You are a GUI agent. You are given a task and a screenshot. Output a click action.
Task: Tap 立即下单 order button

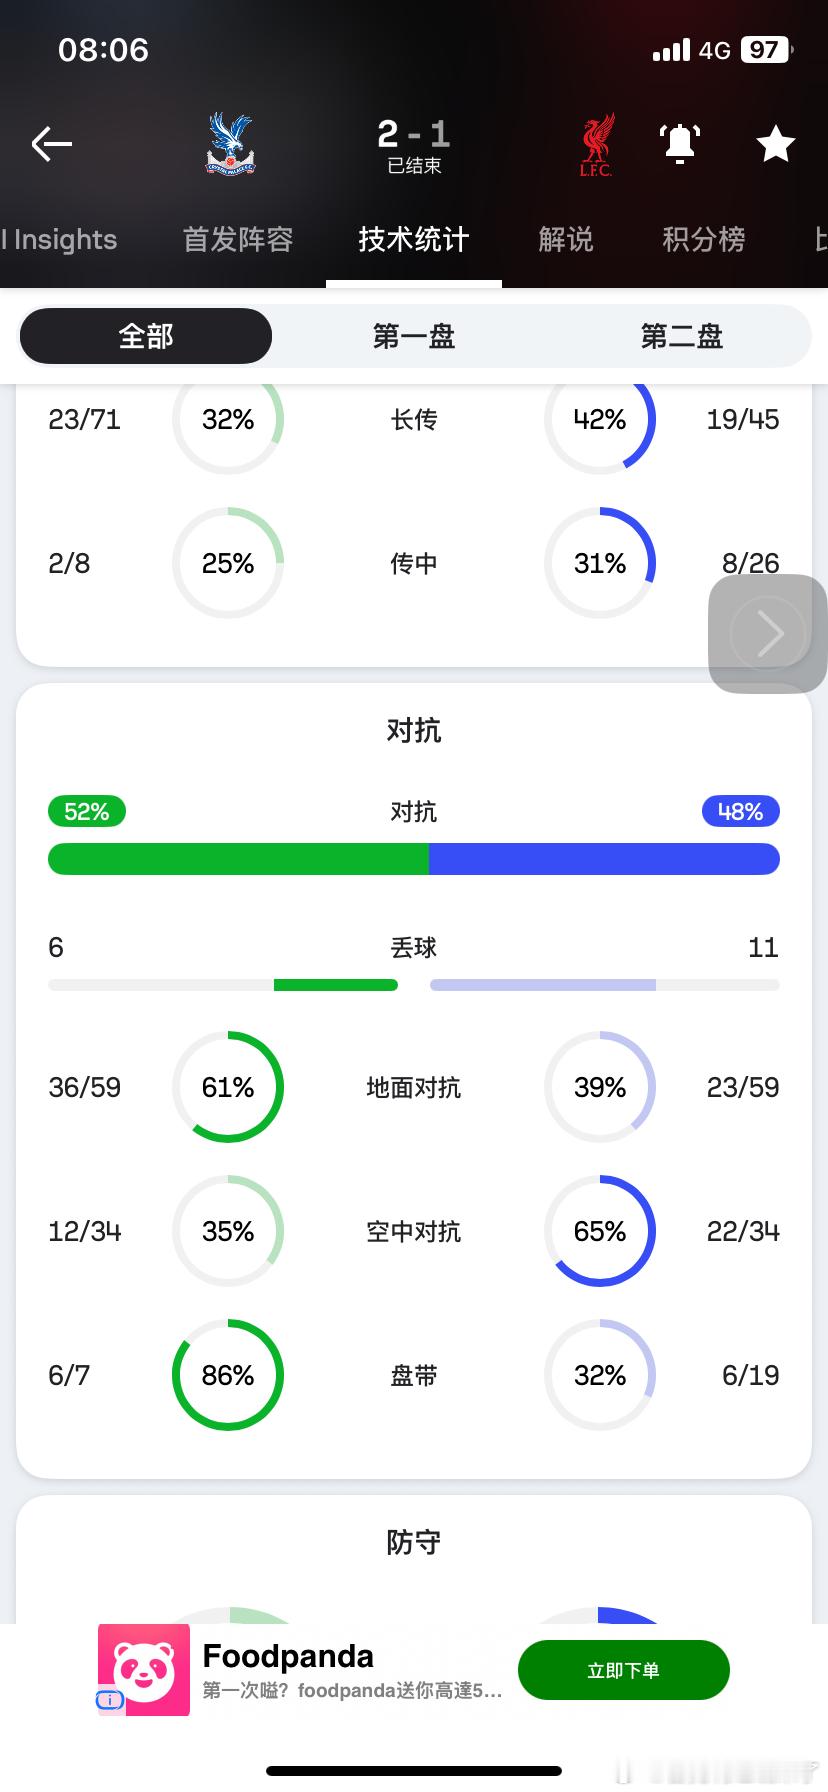pyautogui.click(x=624, y=1670)
